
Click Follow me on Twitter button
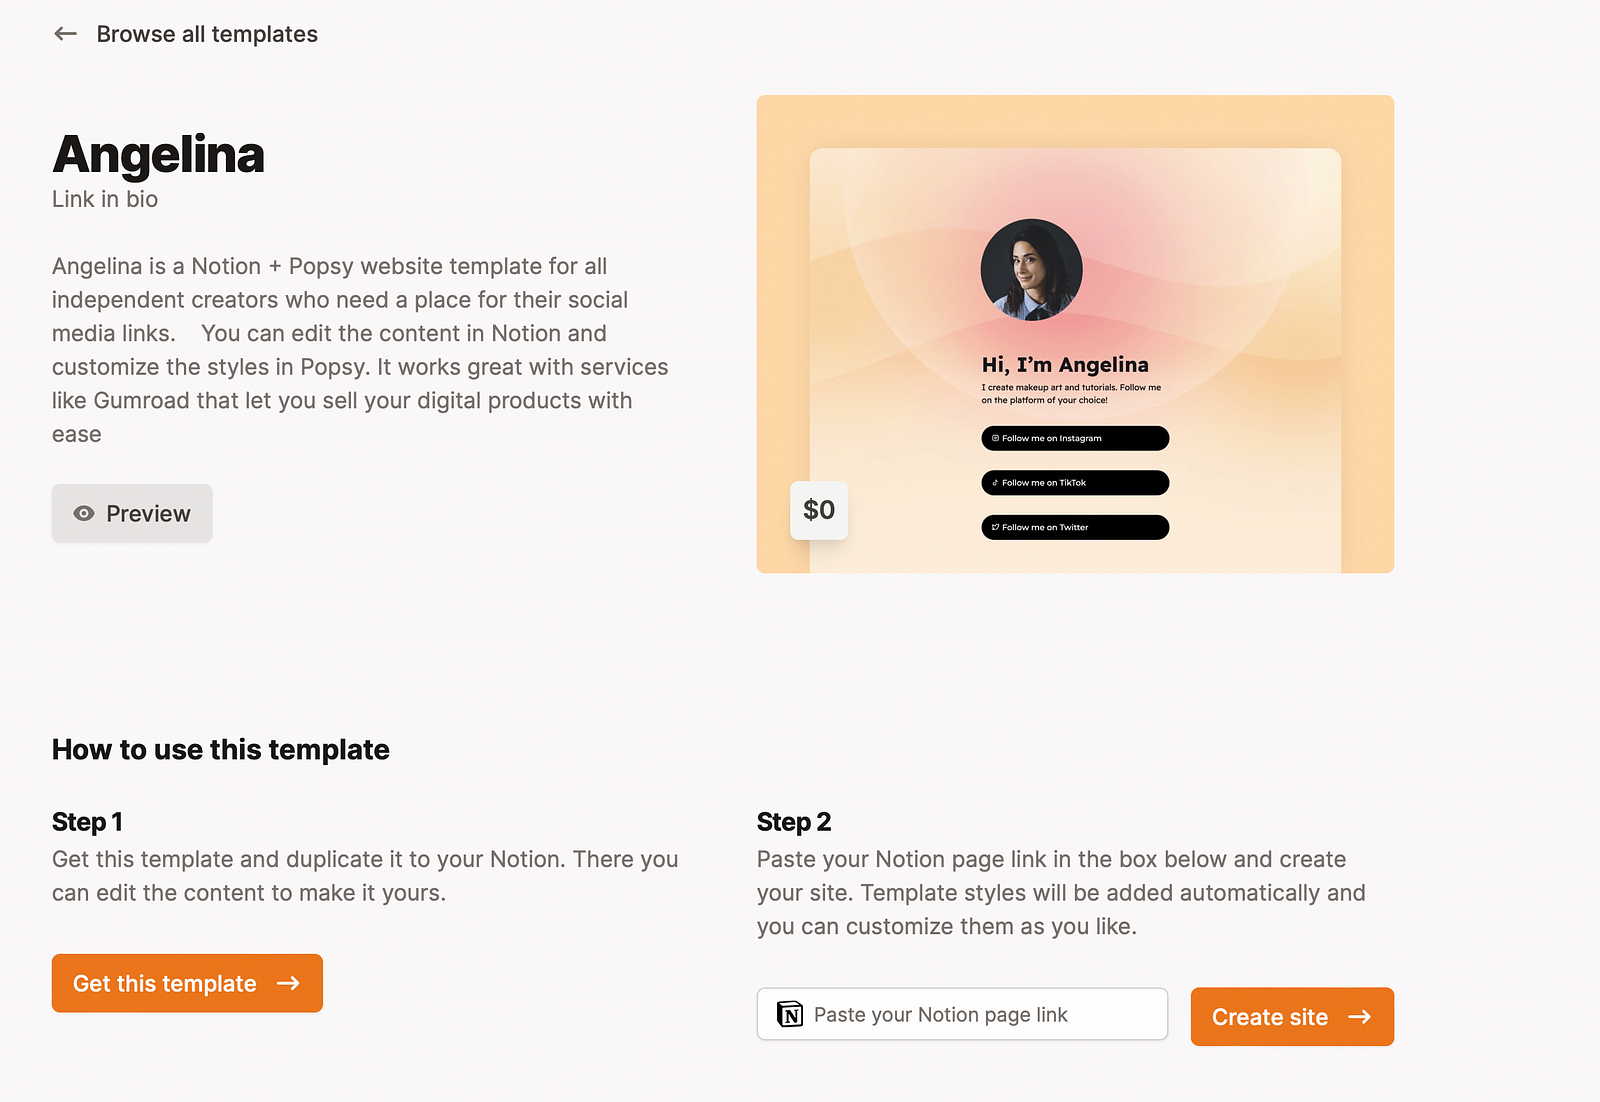coord(1075,527)
